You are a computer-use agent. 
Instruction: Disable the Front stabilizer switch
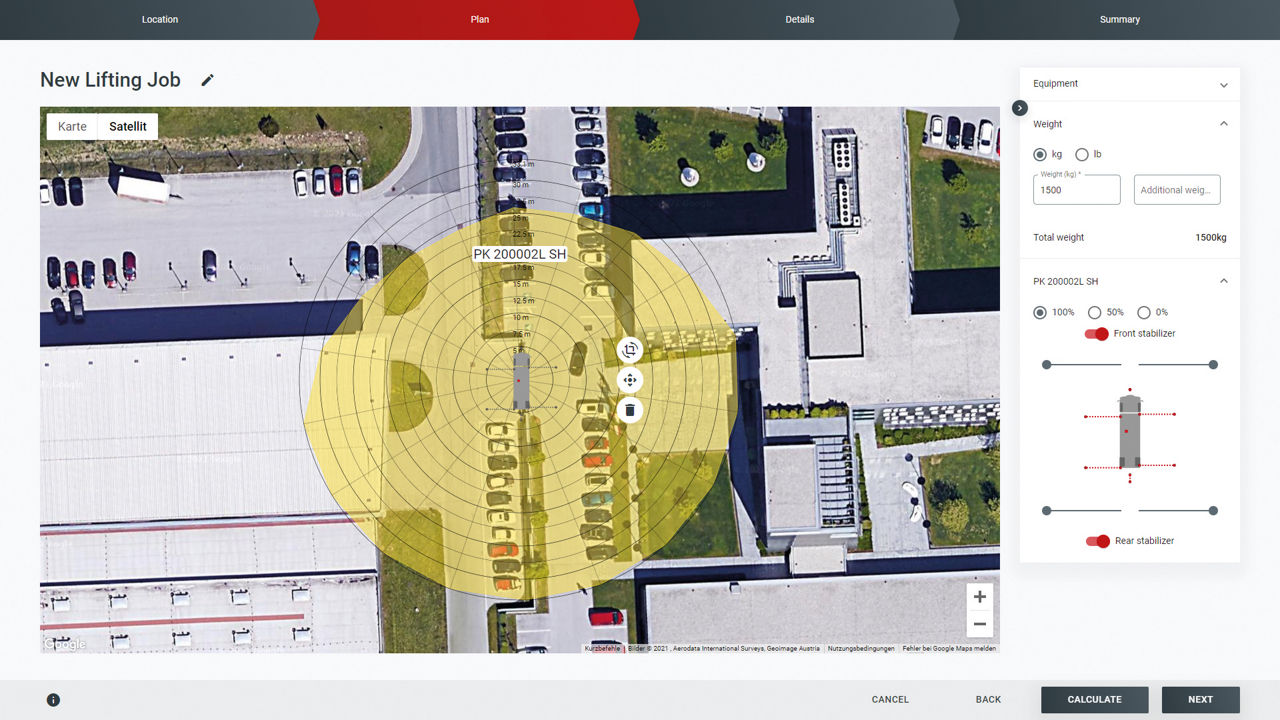(x=1097, y=334)
